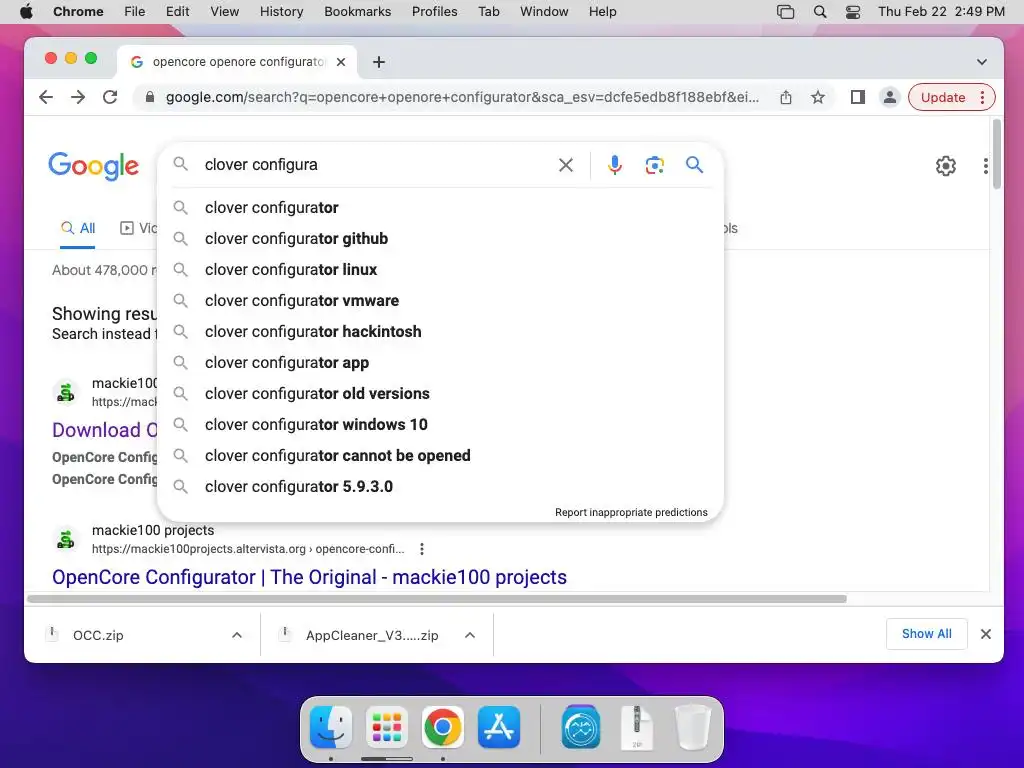Select suggestion clover configurator github
1024x768 pixels.
coord(440,239)
